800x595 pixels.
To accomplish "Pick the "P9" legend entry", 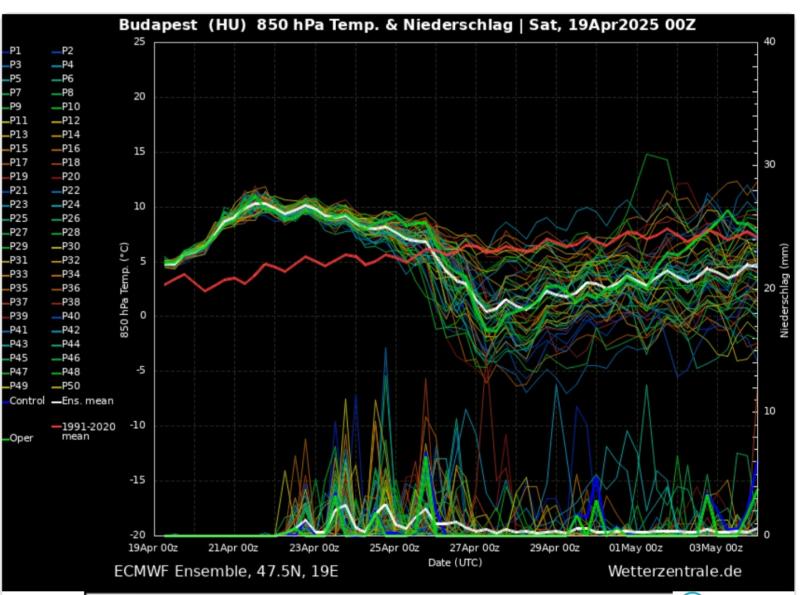I will click(x=12, y=107).
